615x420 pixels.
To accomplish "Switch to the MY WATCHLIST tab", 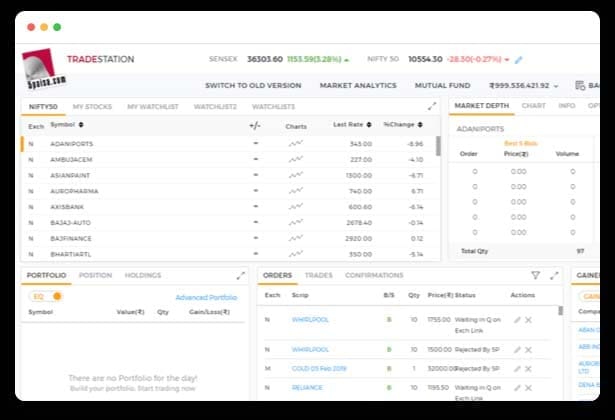I will 153,107.
